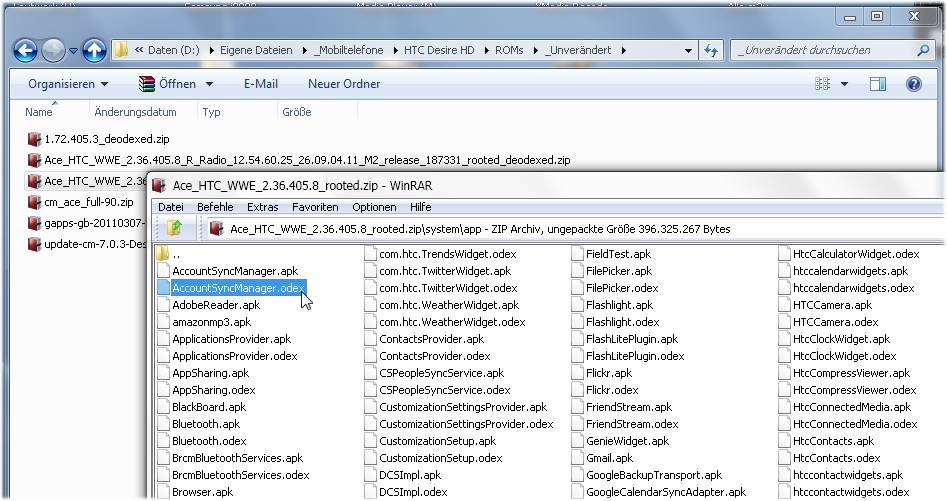Toggle the preview pane icon
This screenshot has width=947, height=501.
(x=878, y=84)
